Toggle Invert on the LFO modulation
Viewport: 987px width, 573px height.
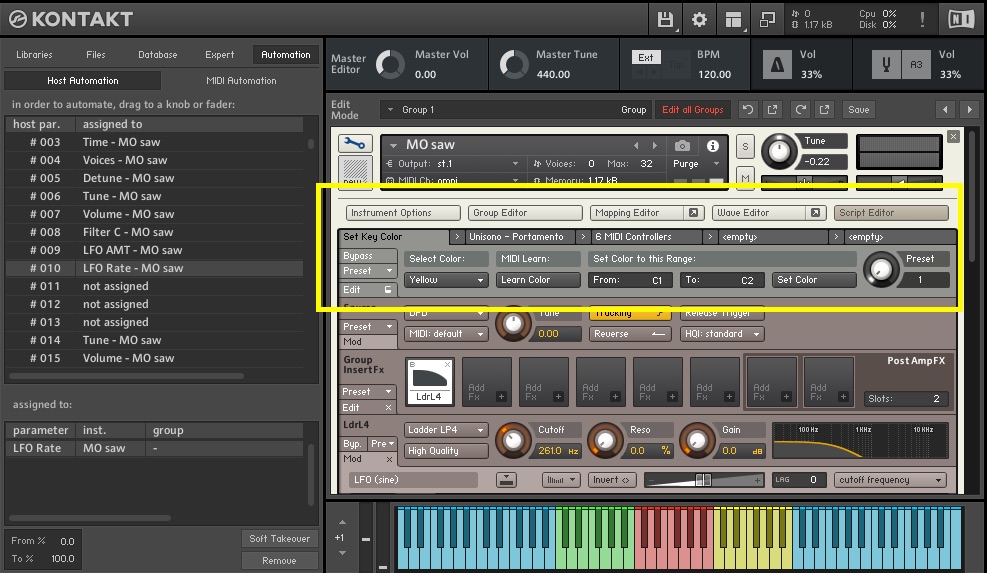(611, 480)
